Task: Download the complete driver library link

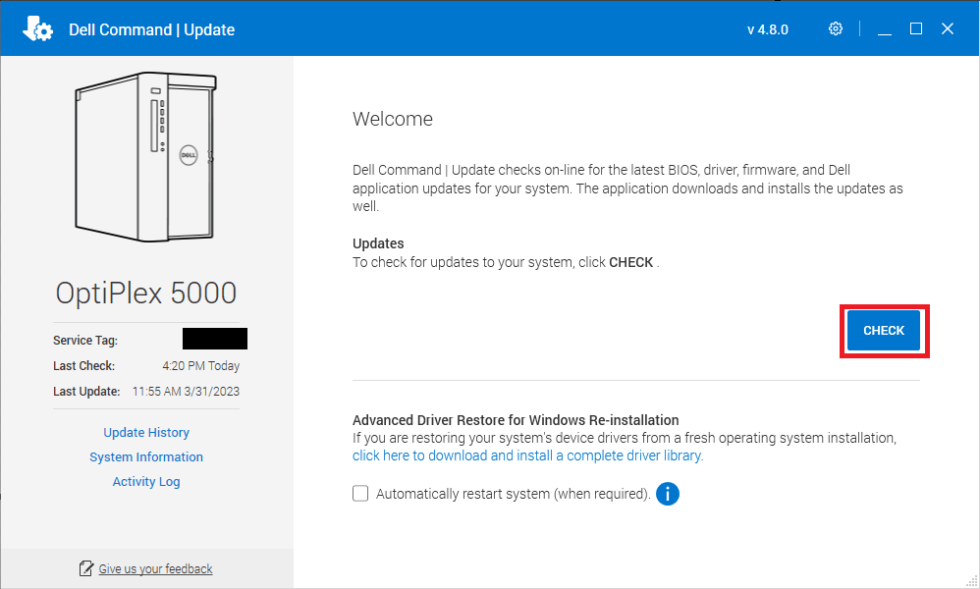Action: pos(528,456)
